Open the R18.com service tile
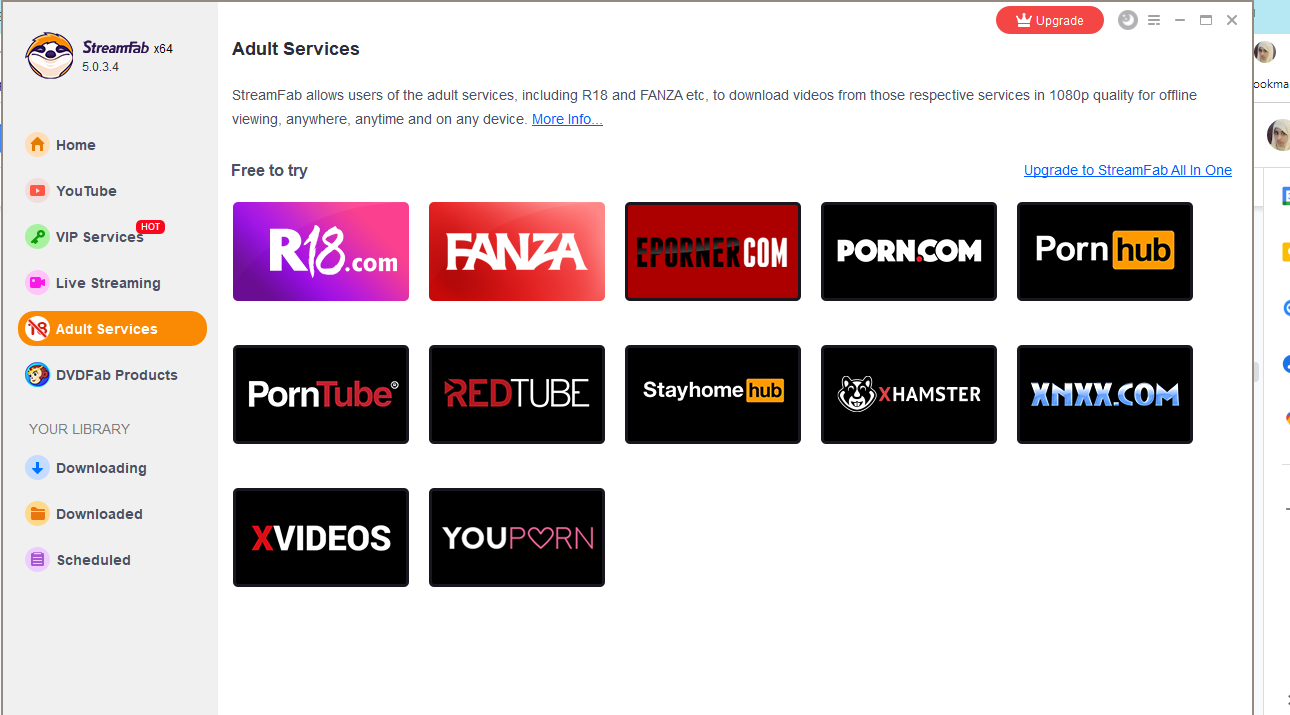Viewport: 1290px width, 715px height. [321, 251]
